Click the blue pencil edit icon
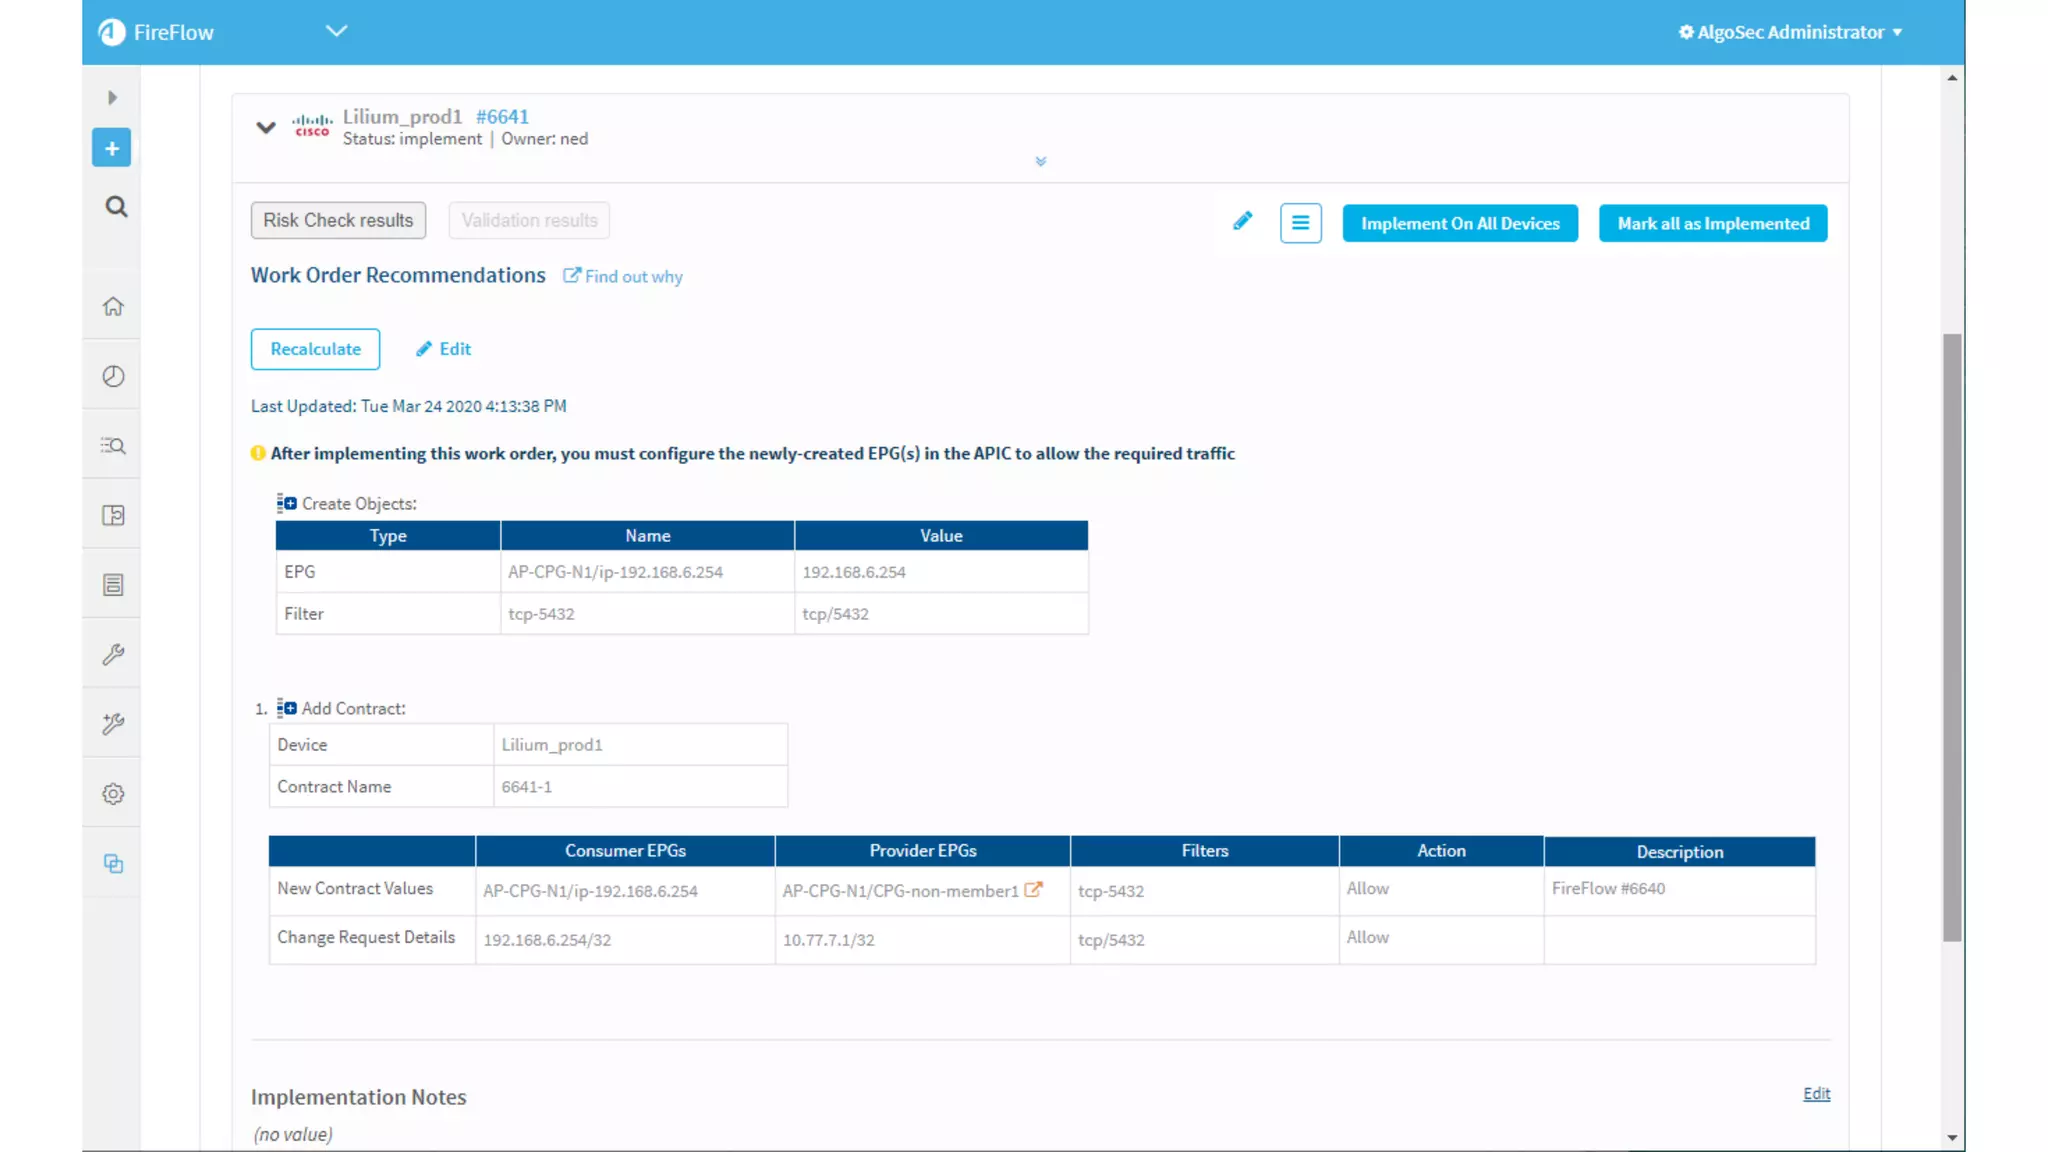Image resolution: width=2048 pixels, height=1152 pixels. (x=1242, y=222)
